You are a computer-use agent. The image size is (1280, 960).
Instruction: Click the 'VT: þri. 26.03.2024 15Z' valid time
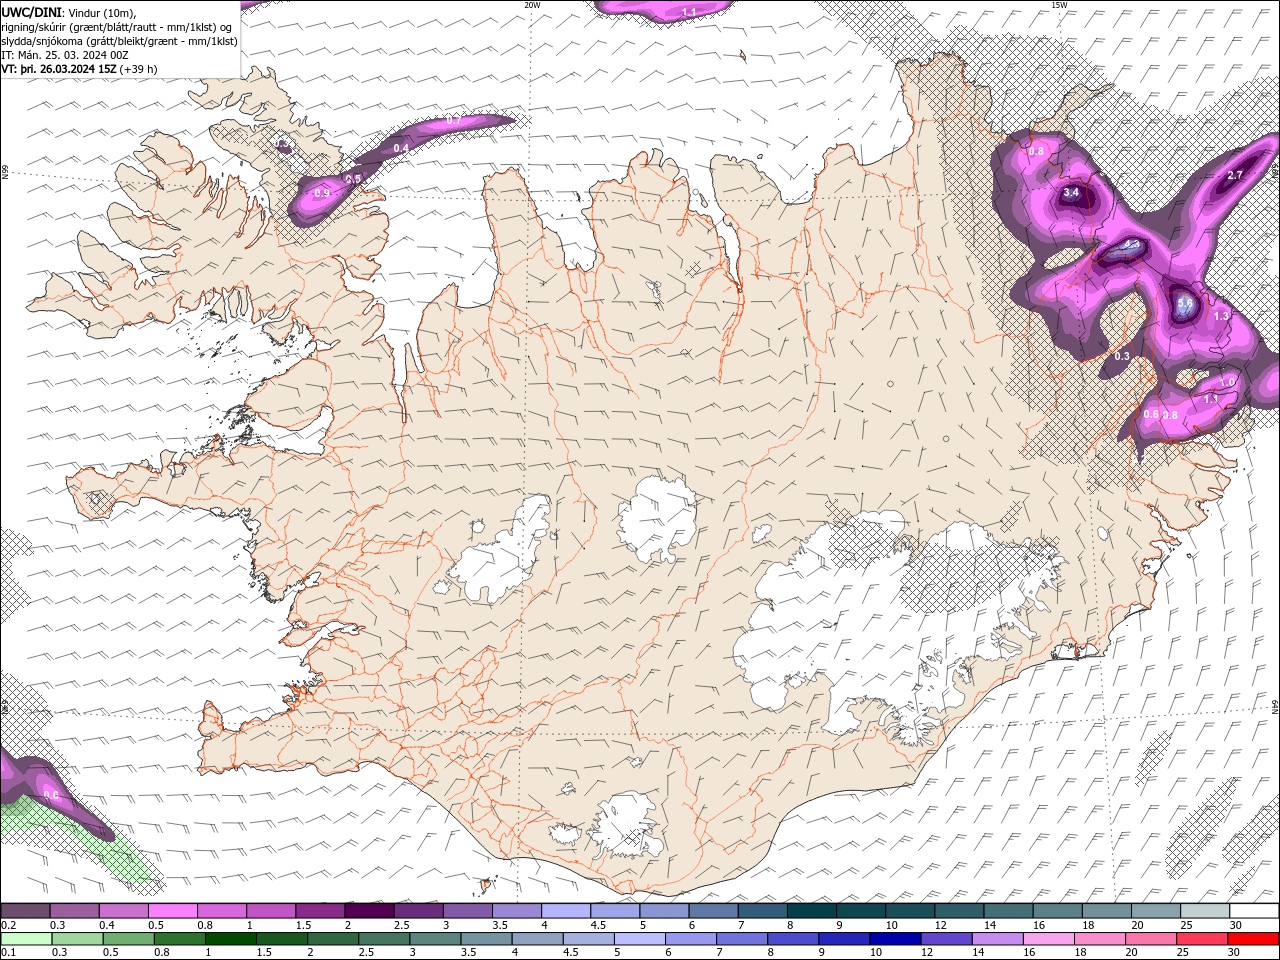pyautogui.click(x=59, y=69)
